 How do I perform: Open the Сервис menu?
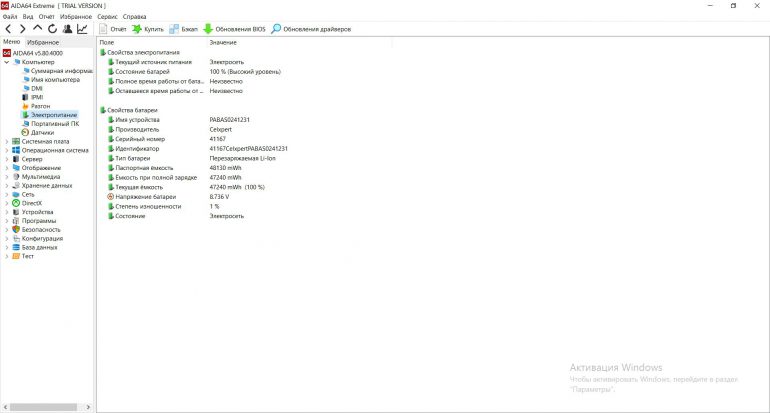pyautogui.click(x=107, y=16)
